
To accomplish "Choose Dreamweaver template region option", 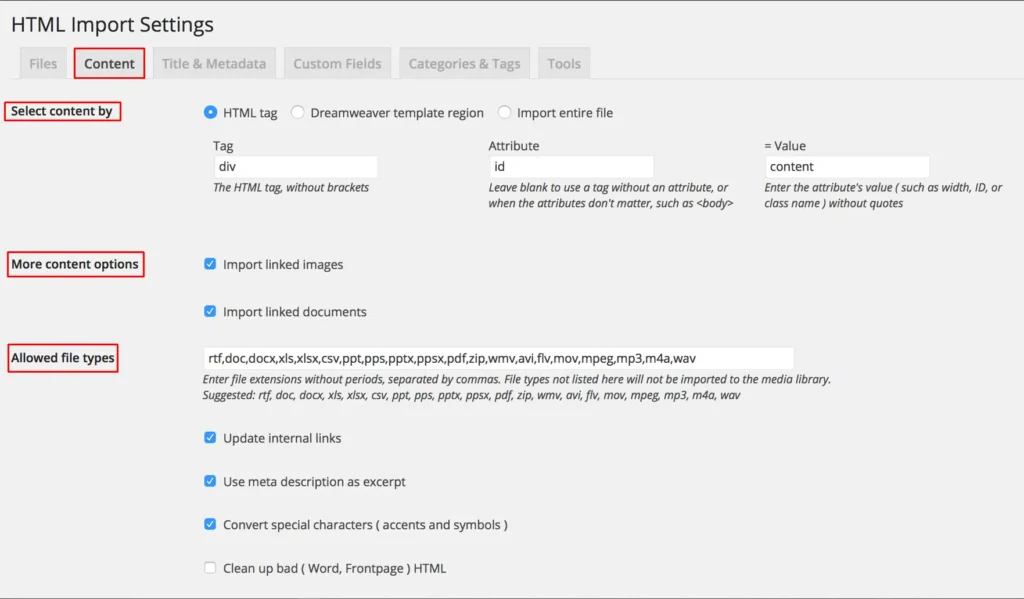I will pos(297,112).
